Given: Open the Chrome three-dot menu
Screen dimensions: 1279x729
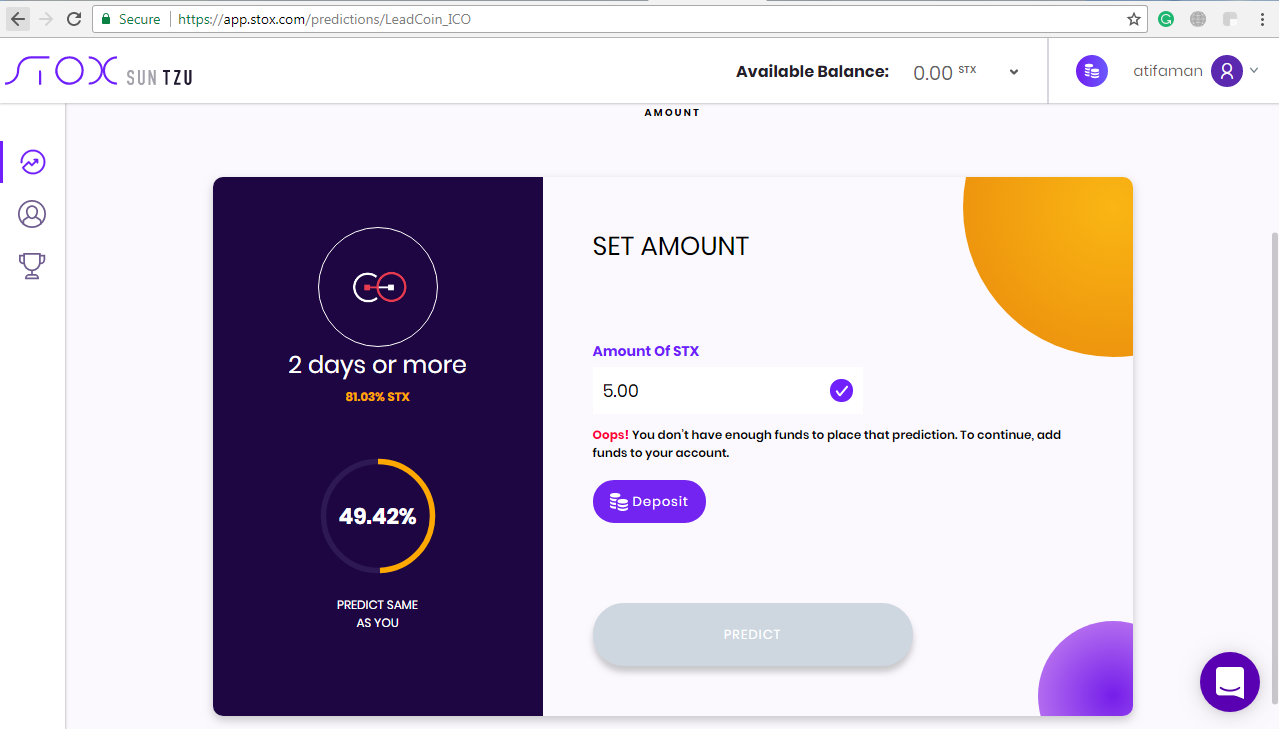Looking at the screenshot, I should tap(1262, 19).
